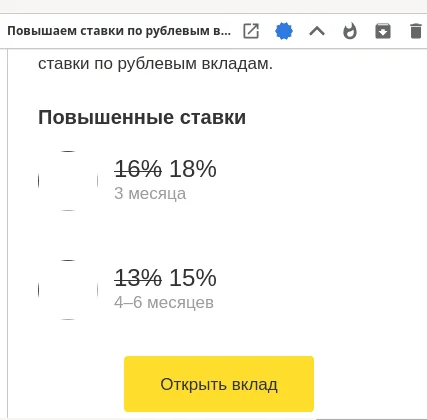Collapse message with the up chevron
This screenshot has width=427, height=420.
(317, 31)
